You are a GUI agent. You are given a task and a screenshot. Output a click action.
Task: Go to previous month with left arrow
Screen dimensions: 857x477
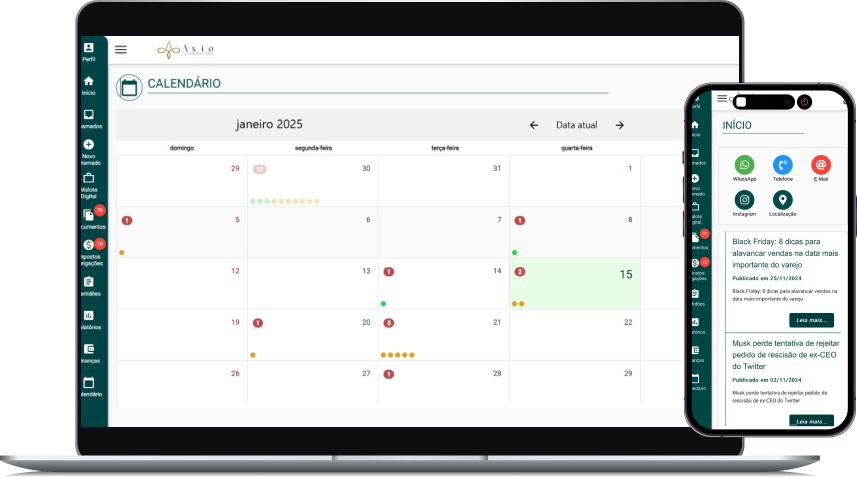click(x=534, y=125)
